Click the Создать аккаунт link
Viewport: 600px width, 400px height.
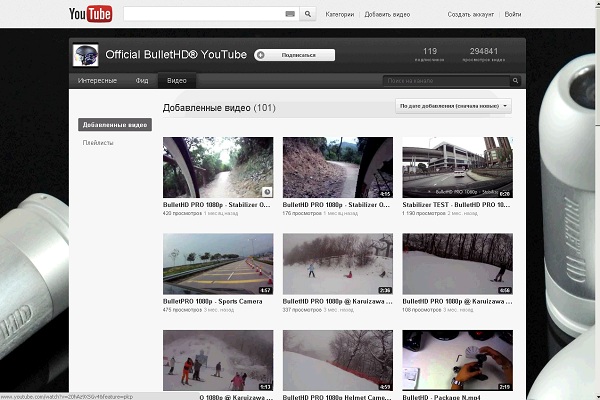(471, 15)
